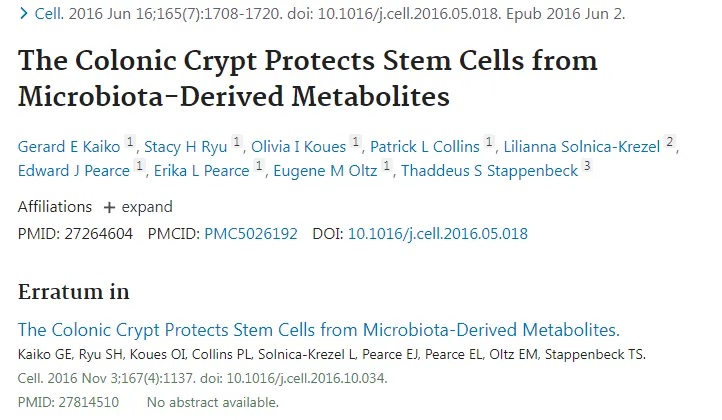722x420 pixels.
Task: Open author Thaddeus S Stappenbeck
Action: point(489,171)
